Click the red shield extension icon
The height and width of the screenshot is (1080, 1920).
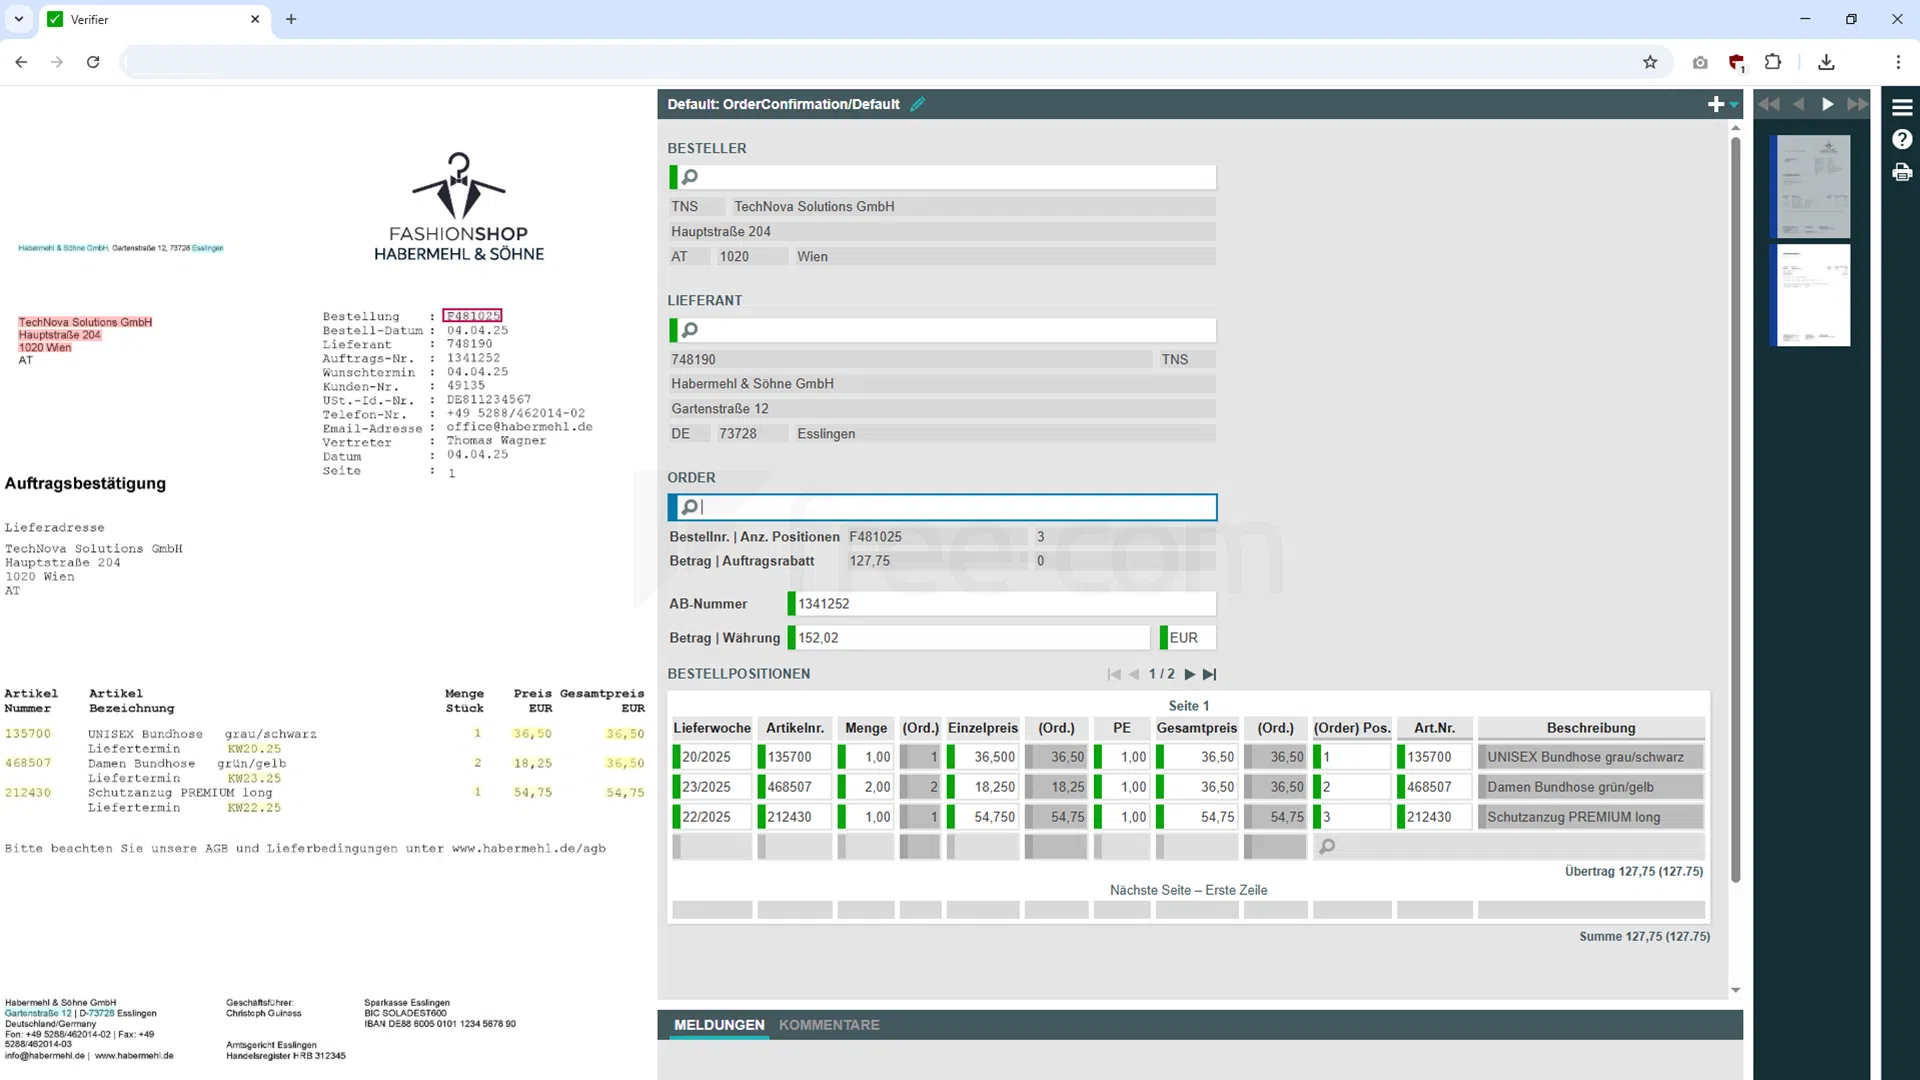(x=1736, y=63)
